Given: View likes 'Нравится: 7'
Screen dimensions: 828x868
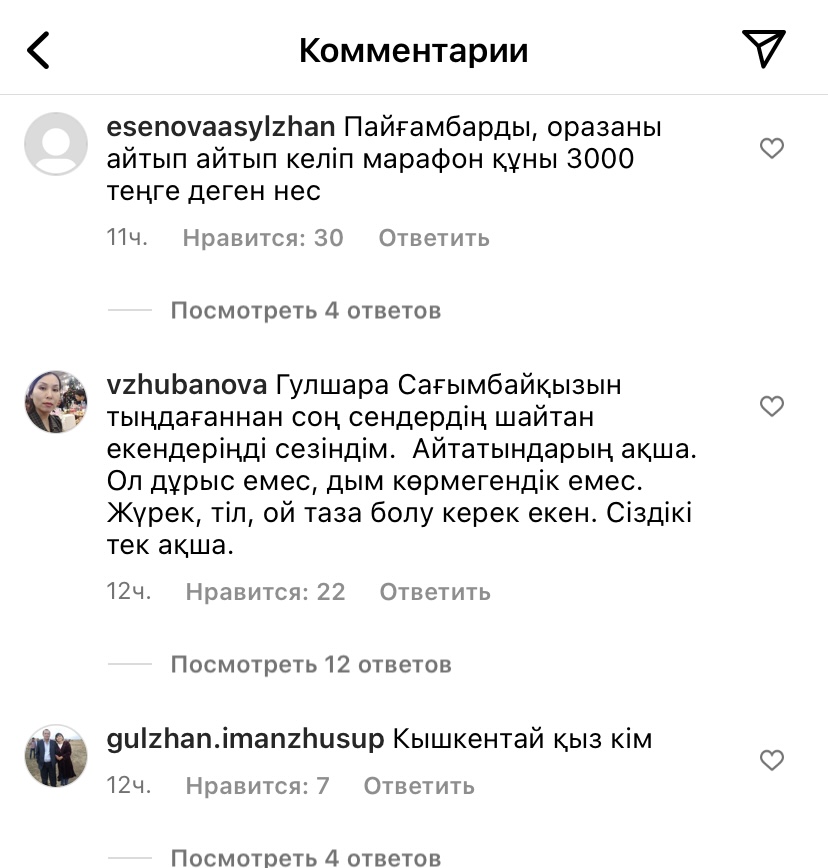Looking at the screenshot, I should pyautogui.click(x=257, y=786).
